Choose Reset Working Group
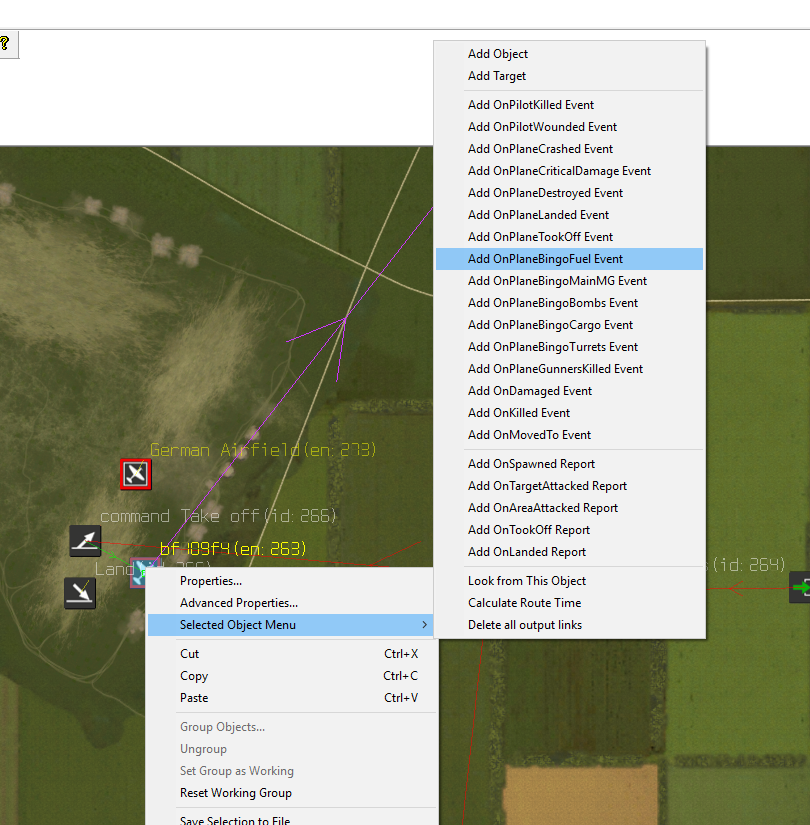 click(291, 793)
